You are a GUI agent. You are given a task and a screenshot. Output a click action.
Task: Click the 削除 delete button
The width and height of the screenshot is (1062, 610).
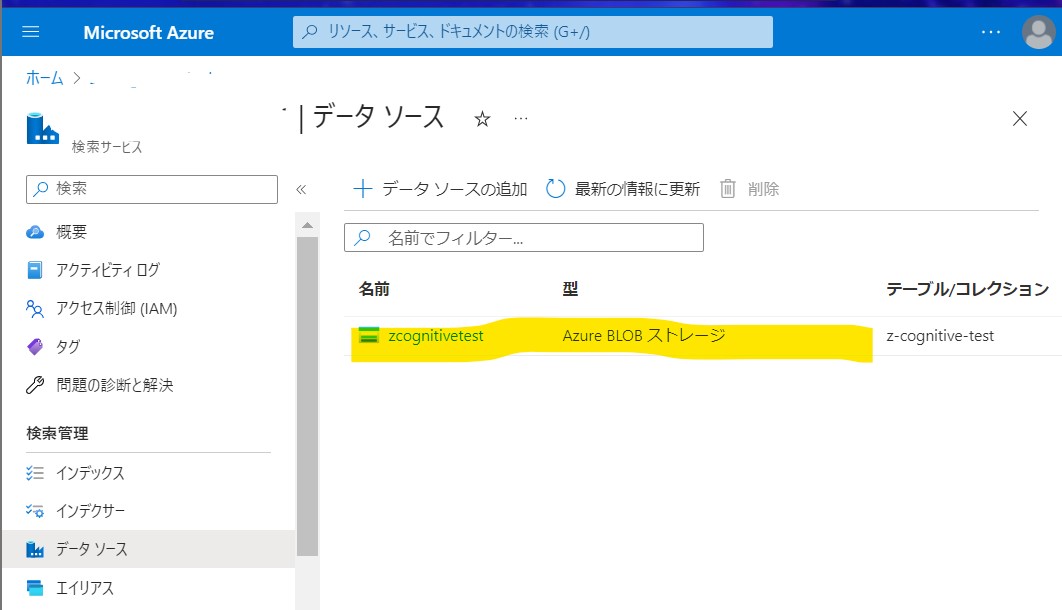click(x=749, y=189)
